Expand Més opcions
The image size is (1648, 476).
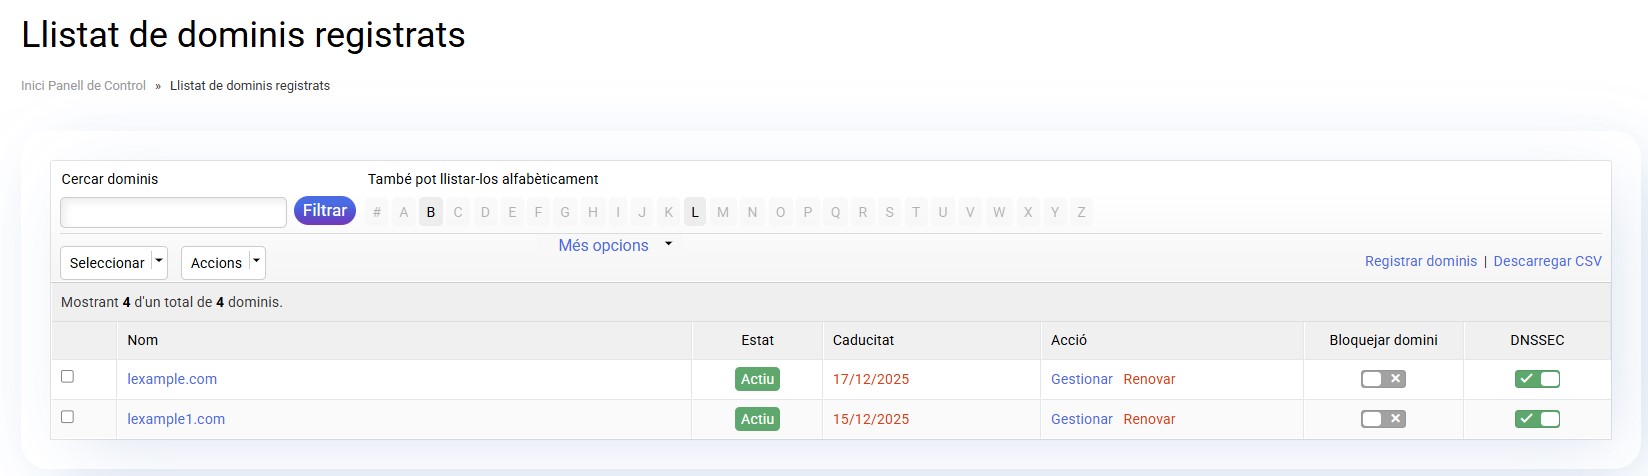pyautogui.click(x=614, y=246)
